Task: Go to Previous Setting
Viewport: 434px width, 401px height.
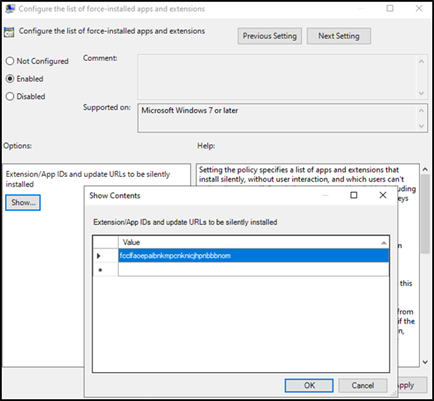Action: pos(270,36)
